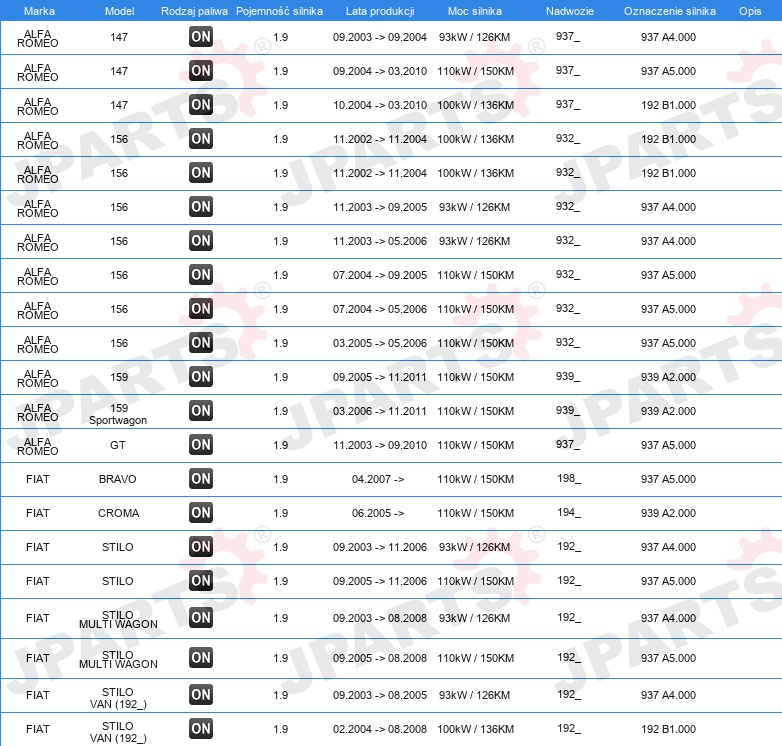This screenshot has width=782, height=746.
Task: Click production date 04.2007 ->
Action: click(378, 479)
